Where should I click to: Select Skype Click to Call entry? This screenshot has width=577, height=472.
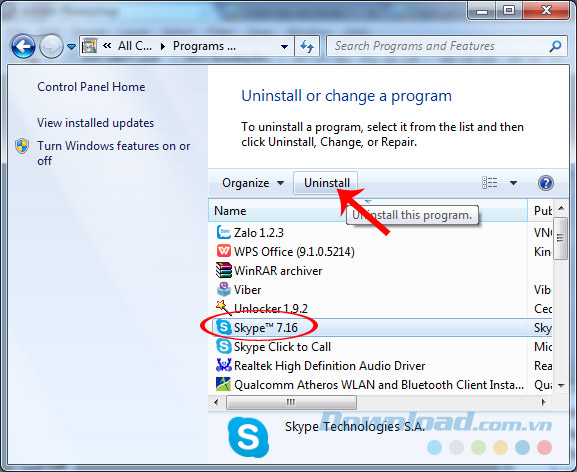(x=282, y=347)
